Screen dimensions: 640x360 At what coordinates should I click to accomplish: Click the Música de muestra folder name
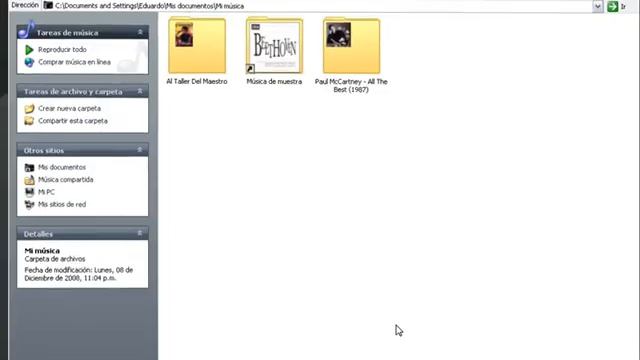pos(274,82)
